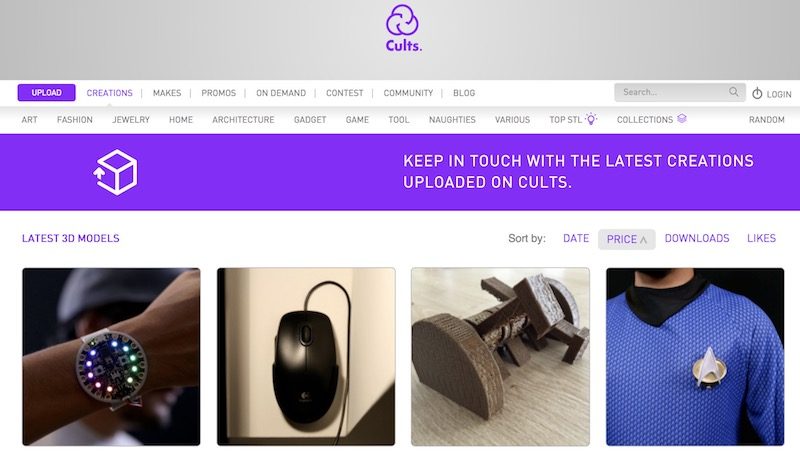Open the black computer mouse model thumbnail
The image size is (800, 453).
(x=306, y=357)
